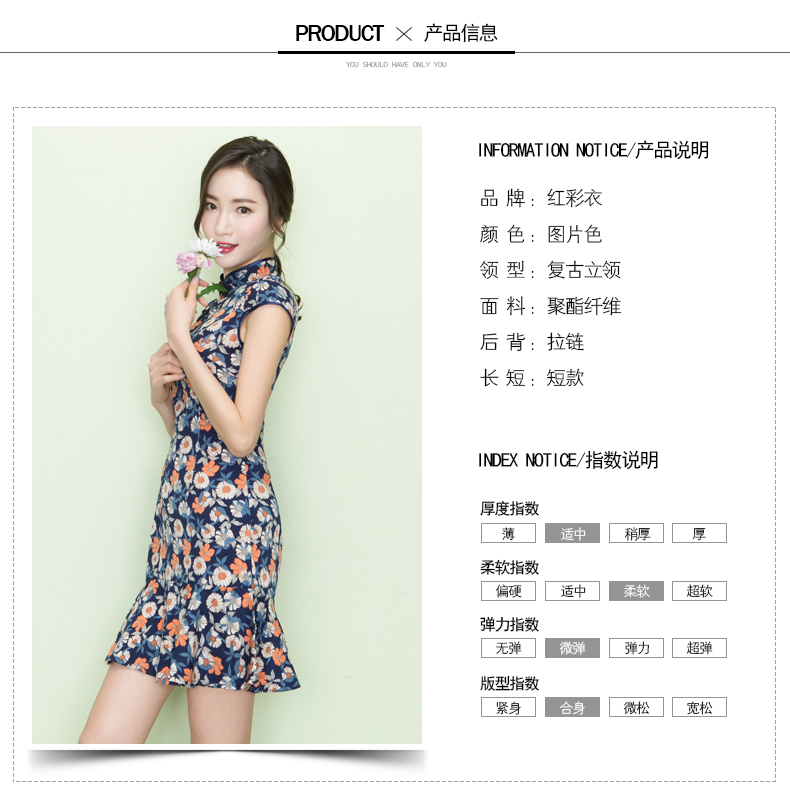
Task: Open the floral dress model photo
Action: tap(227, 435)
